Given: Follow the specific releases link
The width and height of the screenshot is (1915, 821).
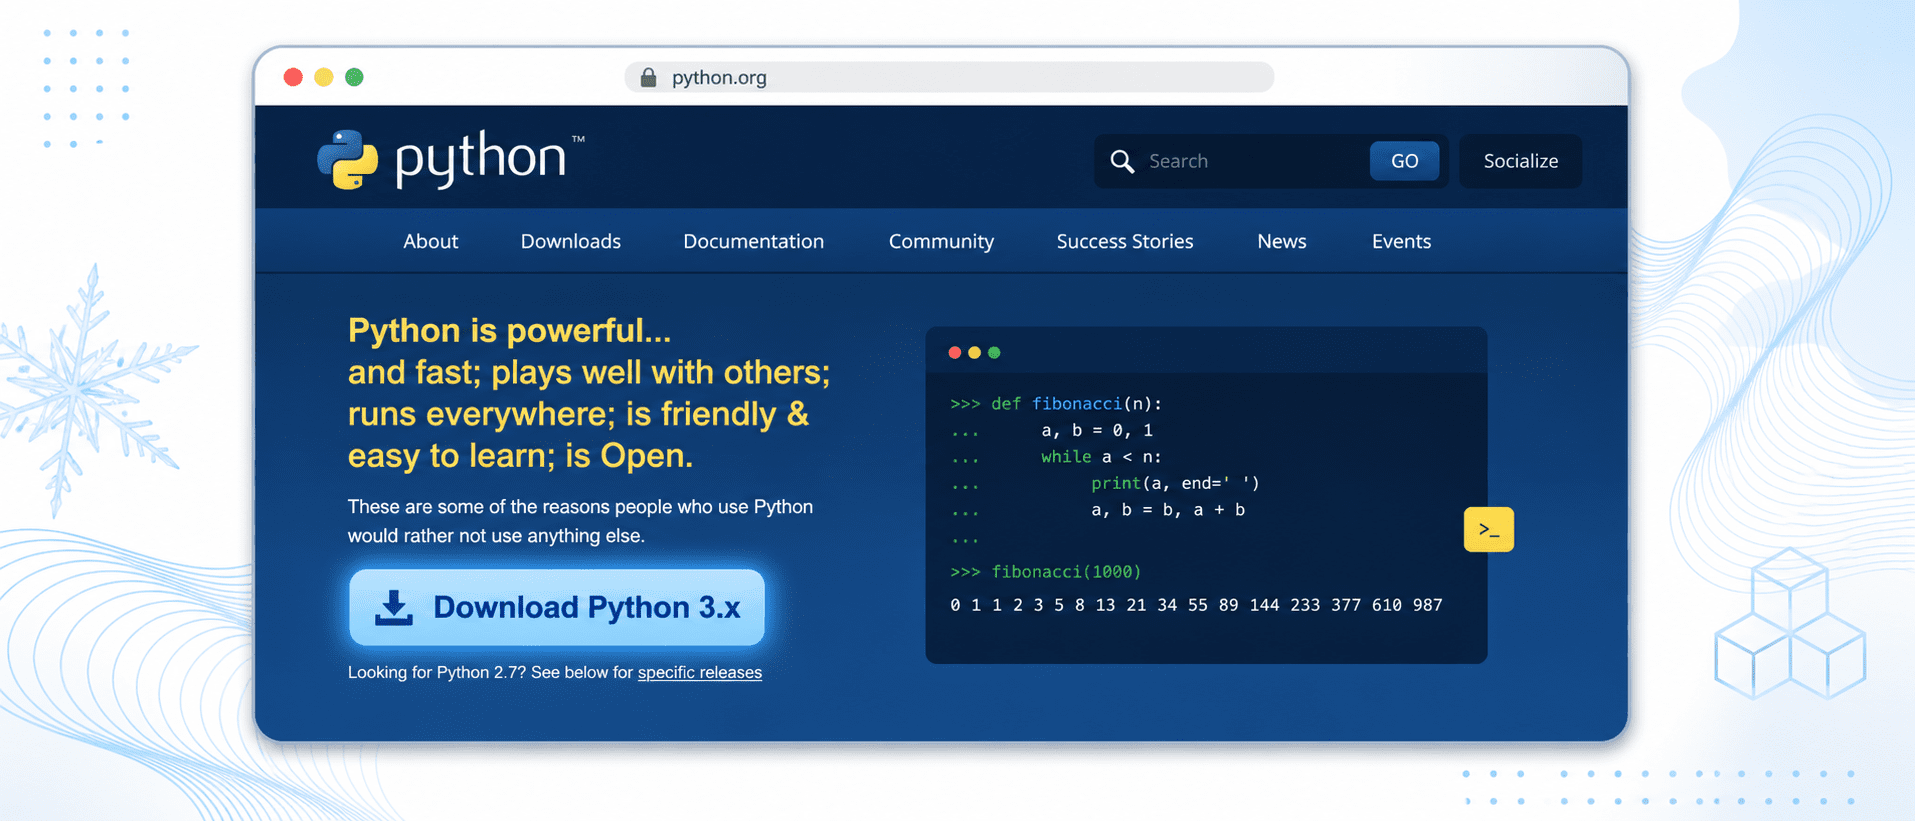Looking at the screenshot, I should click(700, 672).
